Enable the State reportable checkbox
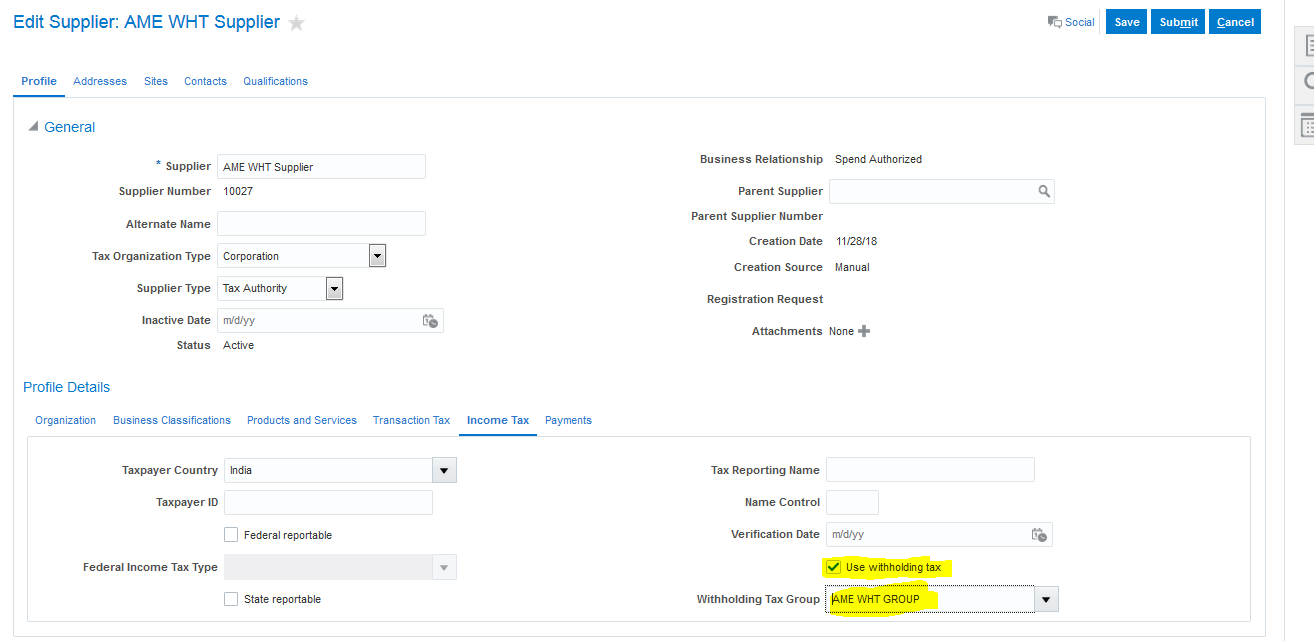The width and height of the screenshot is (1314, 641). tap(232, 599)
